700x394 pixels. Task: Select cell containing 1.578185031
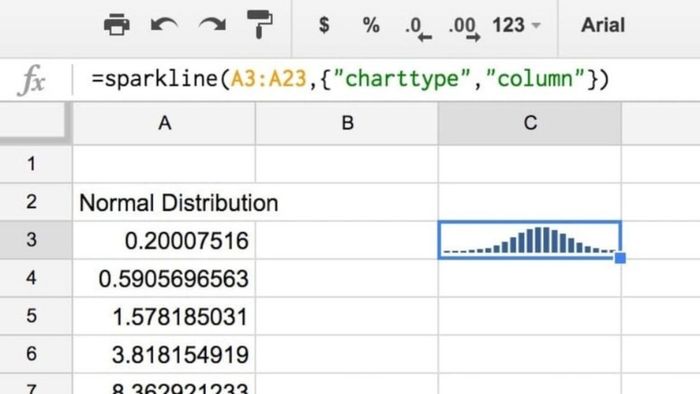point(164,316)
